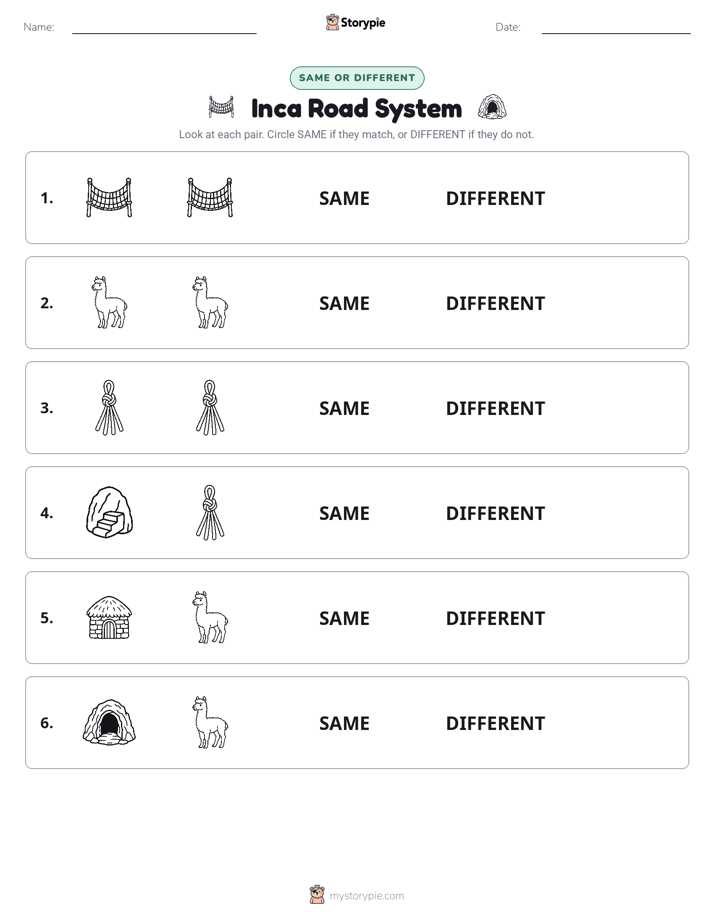Screen dimensions: 714x924
Task: Click the Date line field
Action: pos(616,27)
